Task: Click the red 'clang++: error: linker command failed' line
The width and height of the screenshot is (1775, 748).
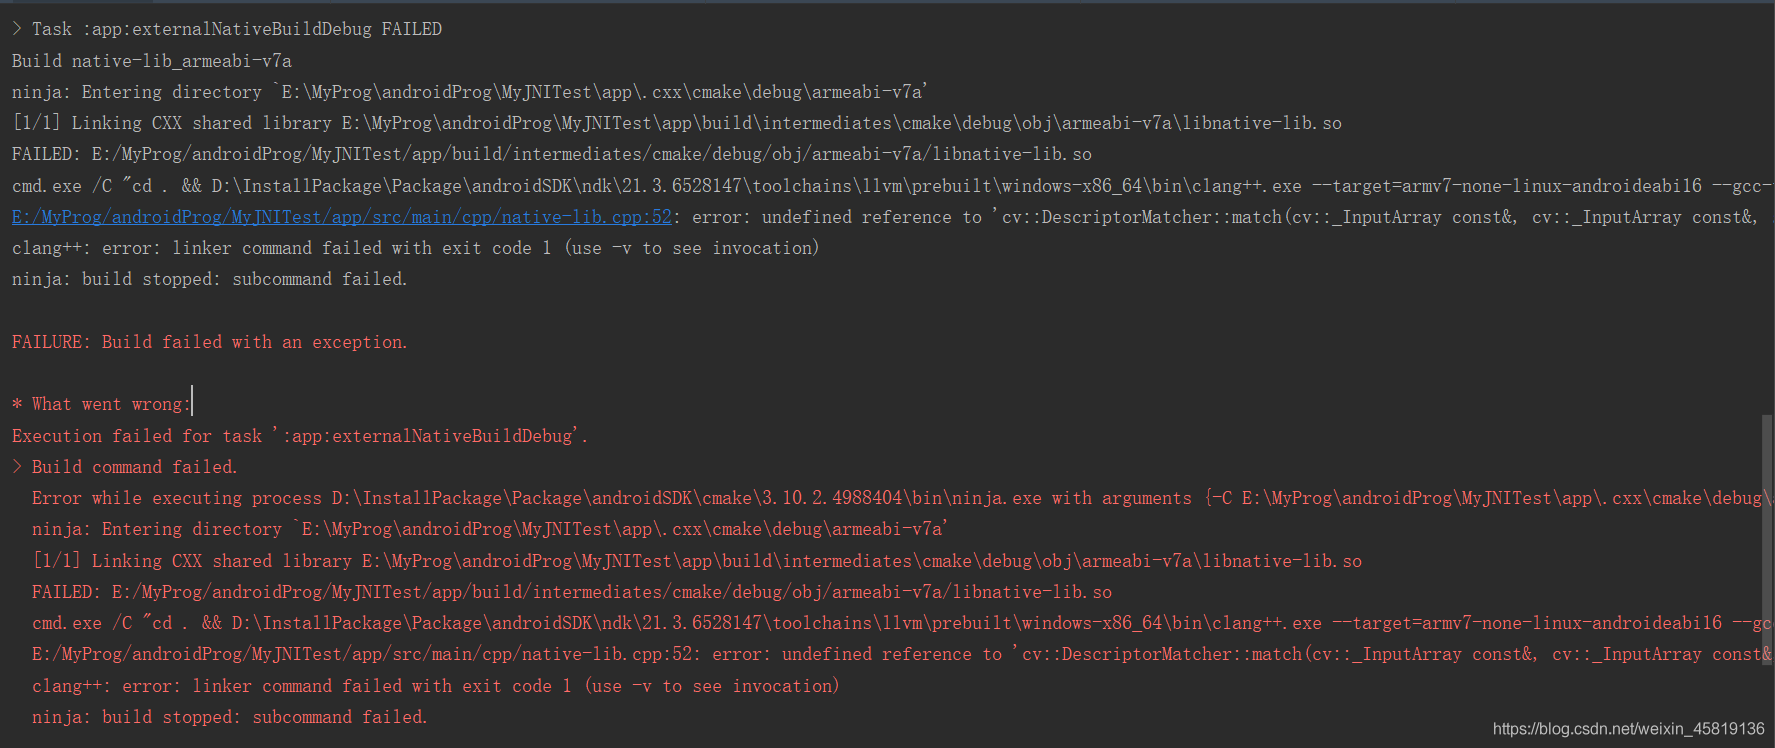Action: point(435,686)
